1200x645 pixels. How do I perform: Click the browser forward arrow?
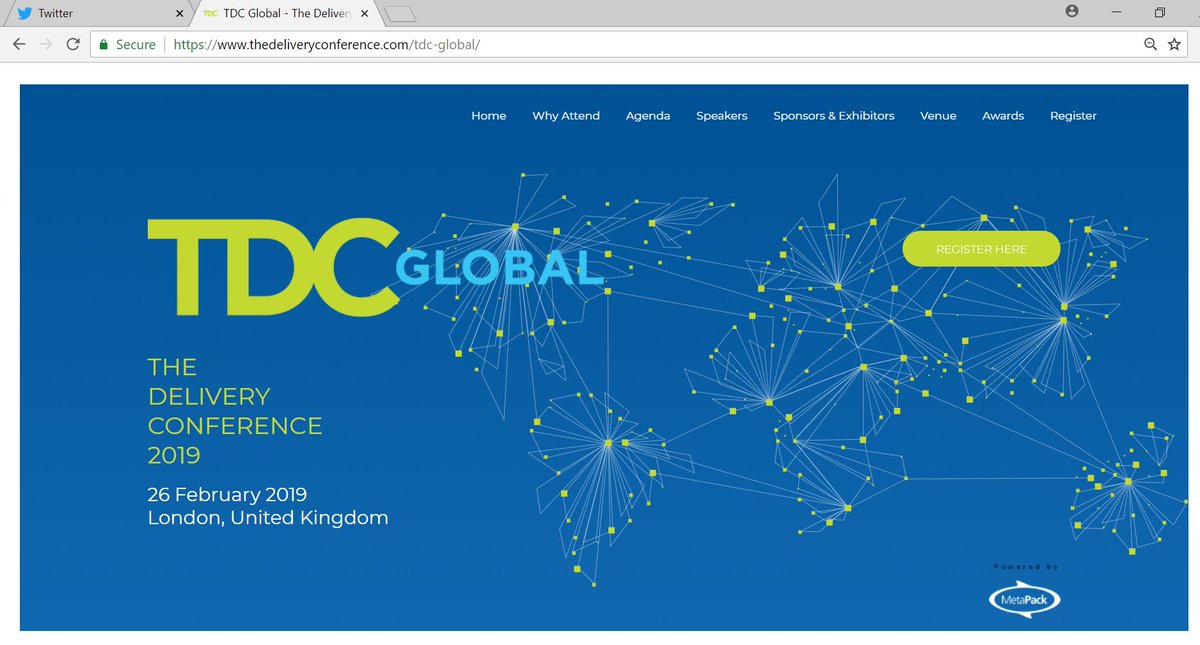coord(46,44)
